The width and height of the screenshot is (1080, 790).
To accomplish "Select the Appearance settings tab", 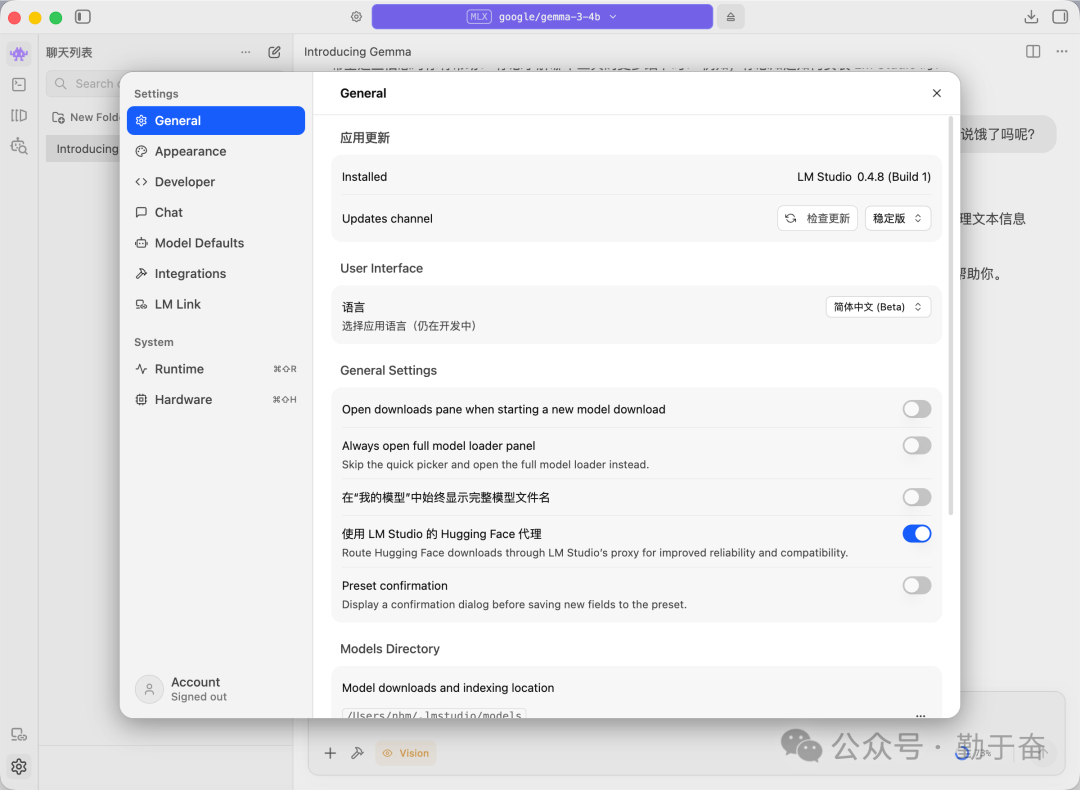I will pos(216,152).
